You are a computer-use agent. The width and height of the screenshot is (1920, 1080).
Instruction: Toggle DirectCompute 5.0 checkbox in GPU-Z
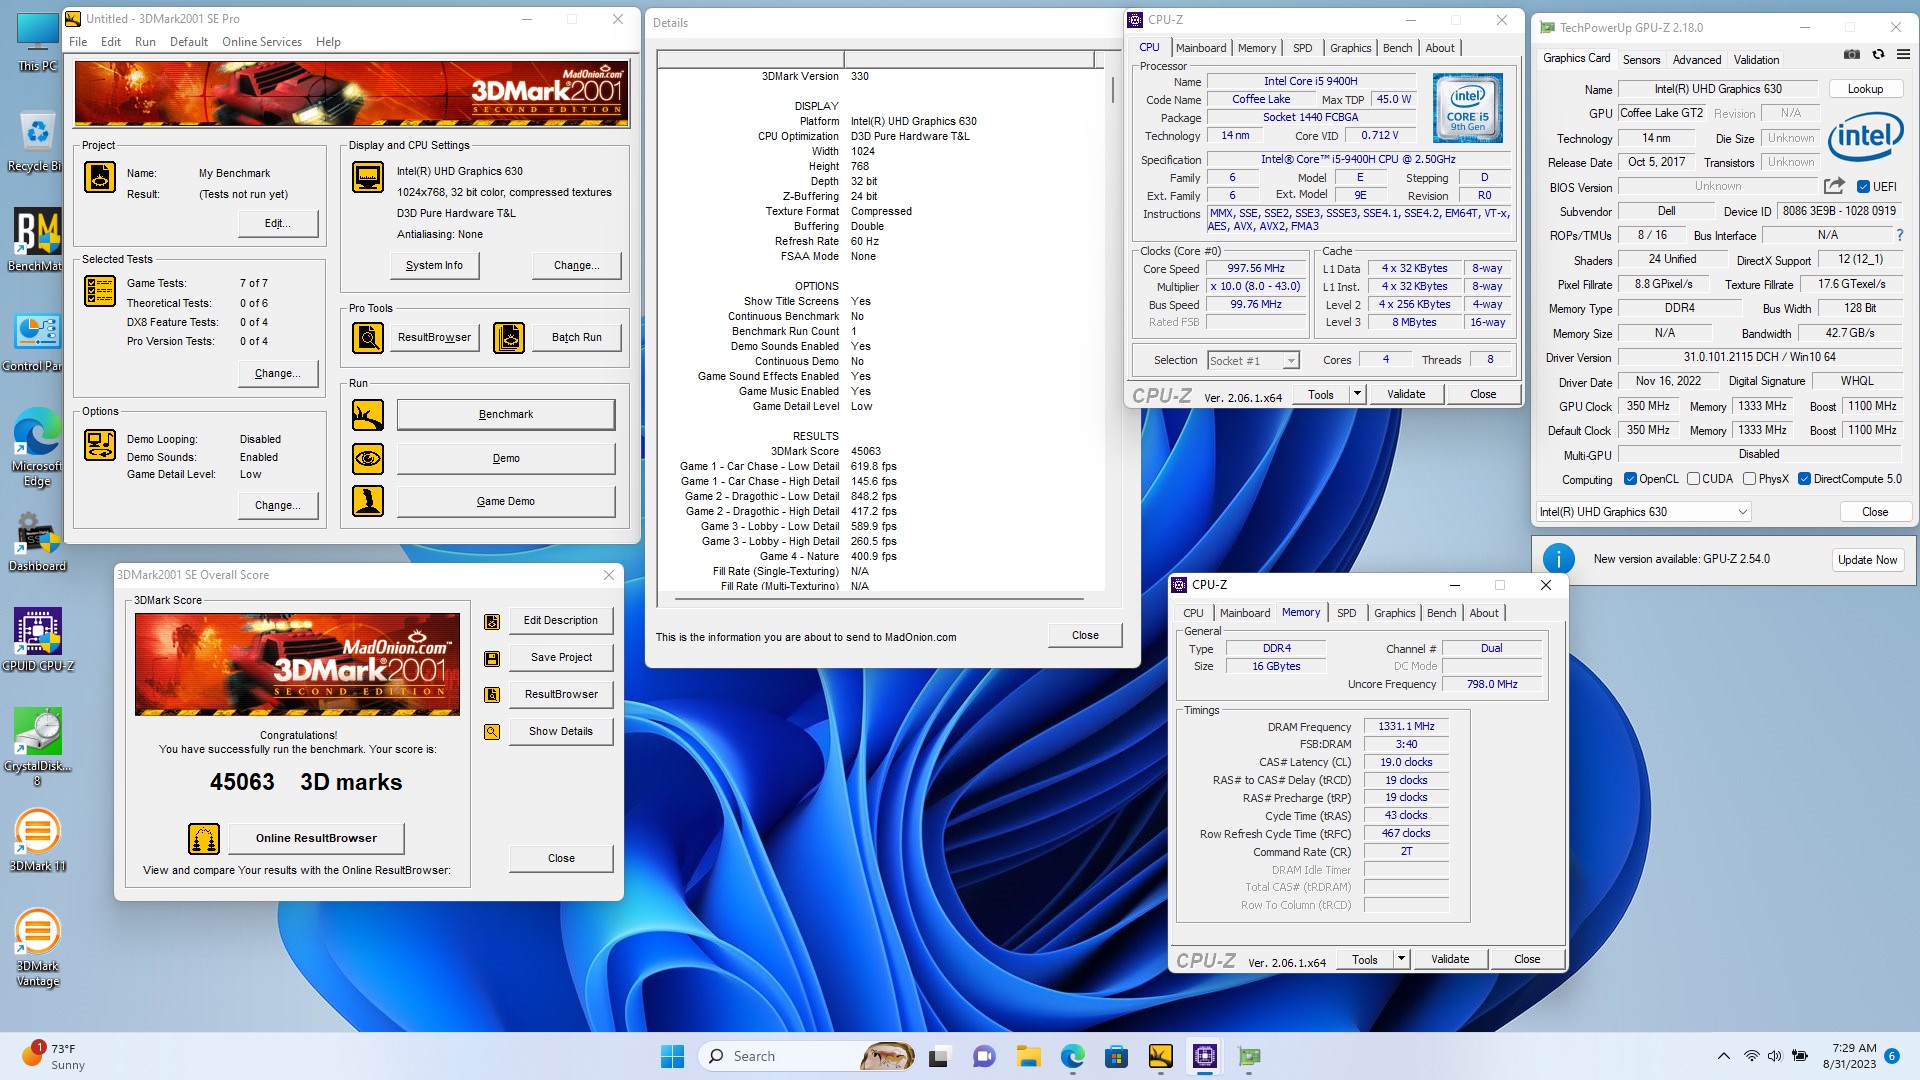(1805, 479)
